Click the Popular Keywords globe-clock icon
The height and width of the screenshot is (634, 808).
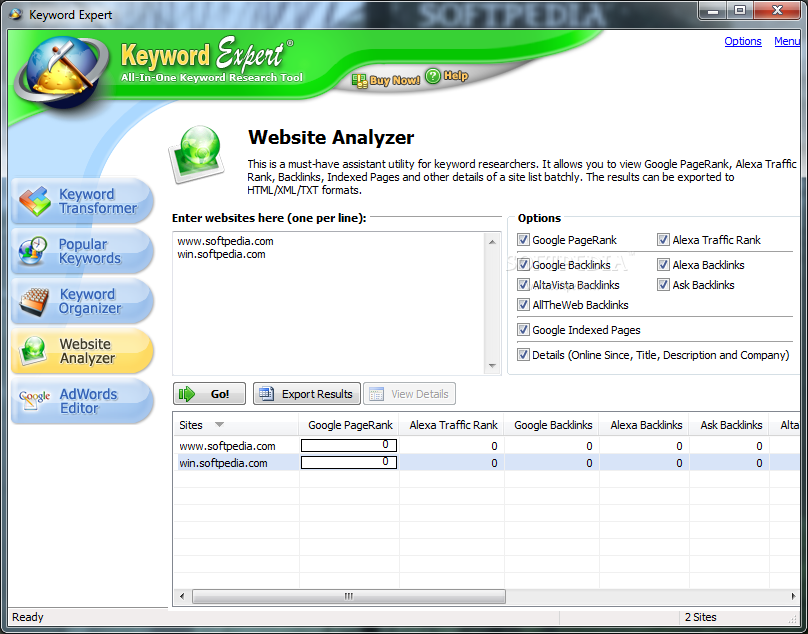[32, 251]
